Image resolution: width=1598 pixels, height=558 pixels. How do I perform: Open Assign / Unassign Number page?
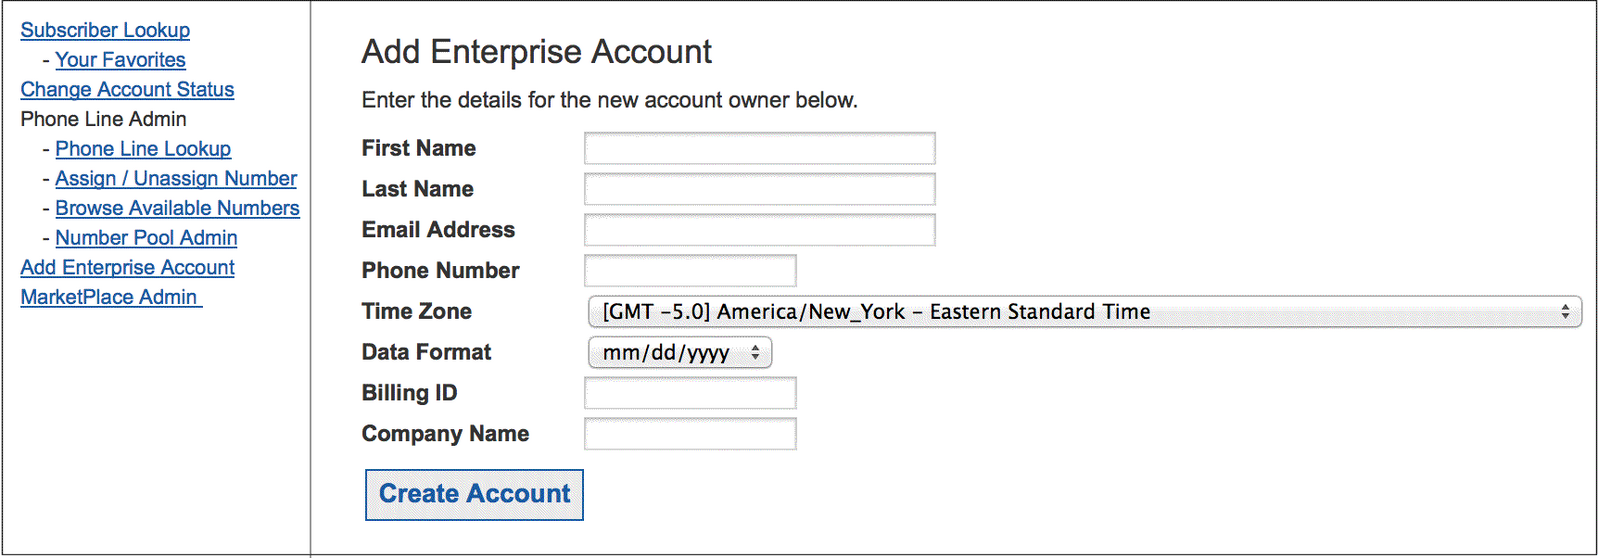pos(176,179)
